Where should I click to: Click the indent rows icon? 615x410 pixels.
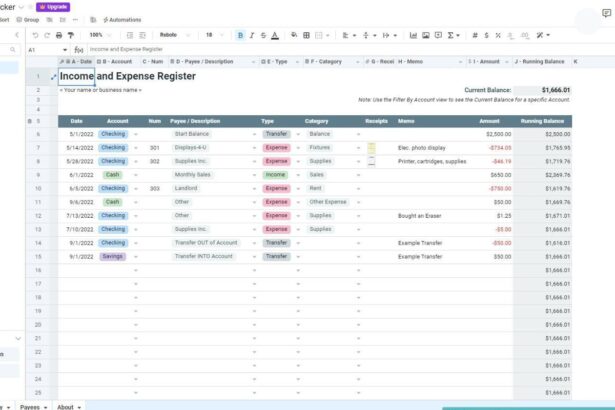point(142,35)
